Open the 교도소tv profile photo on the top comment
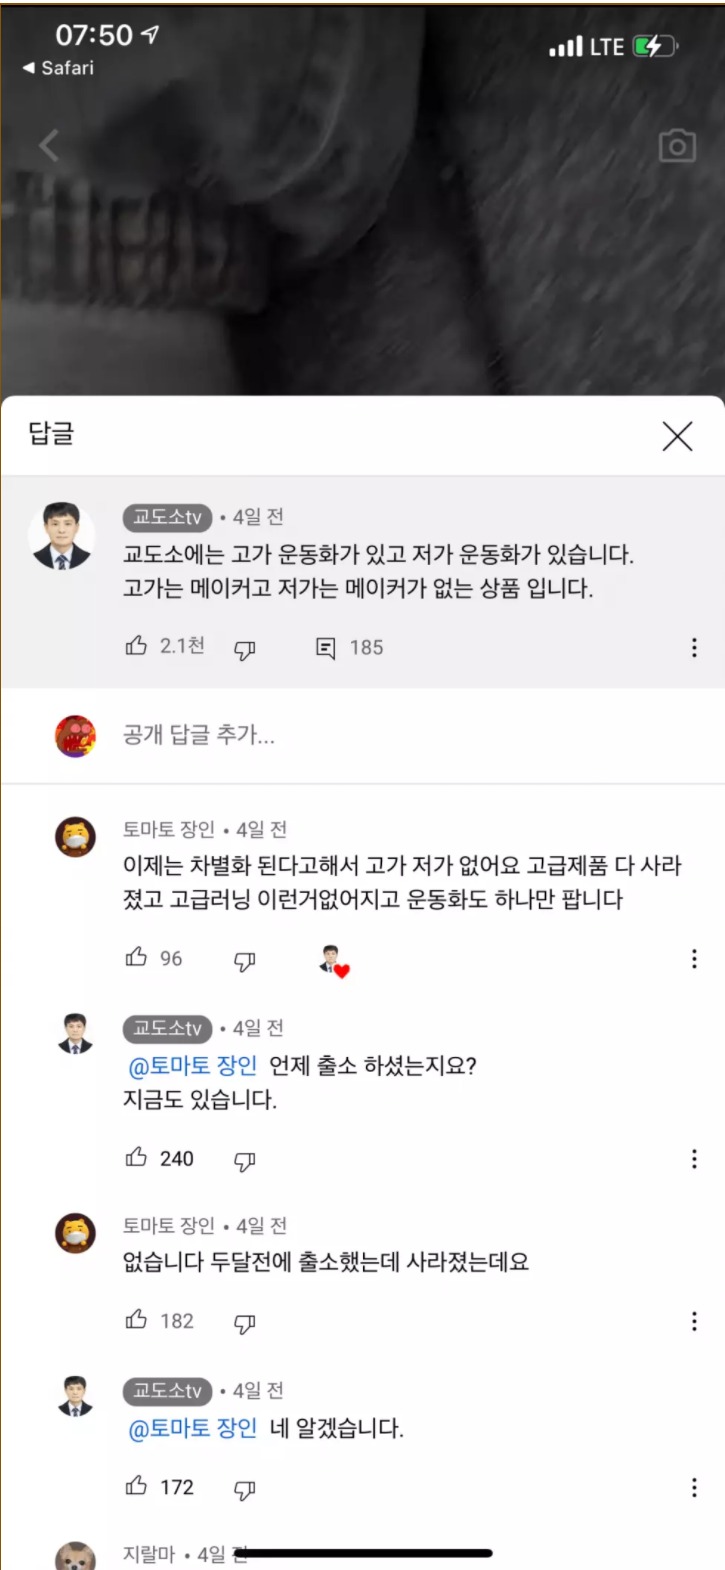 [62, 536]
